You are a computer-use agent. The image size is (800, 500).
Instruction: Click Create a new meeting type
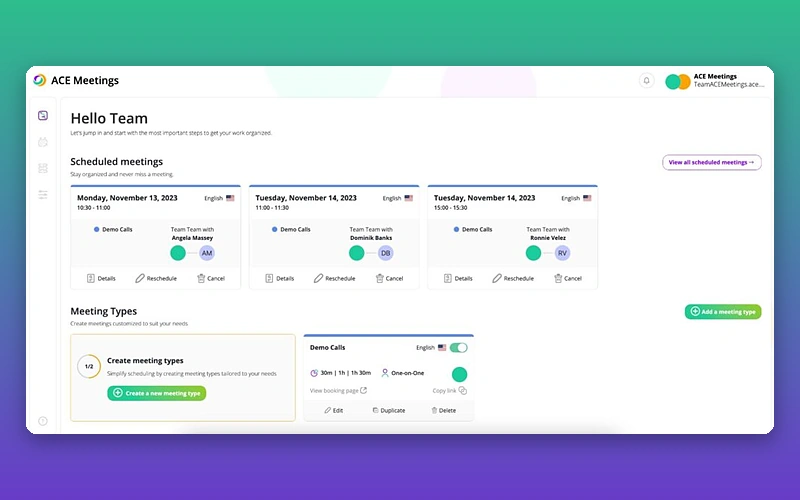[157, 393]
